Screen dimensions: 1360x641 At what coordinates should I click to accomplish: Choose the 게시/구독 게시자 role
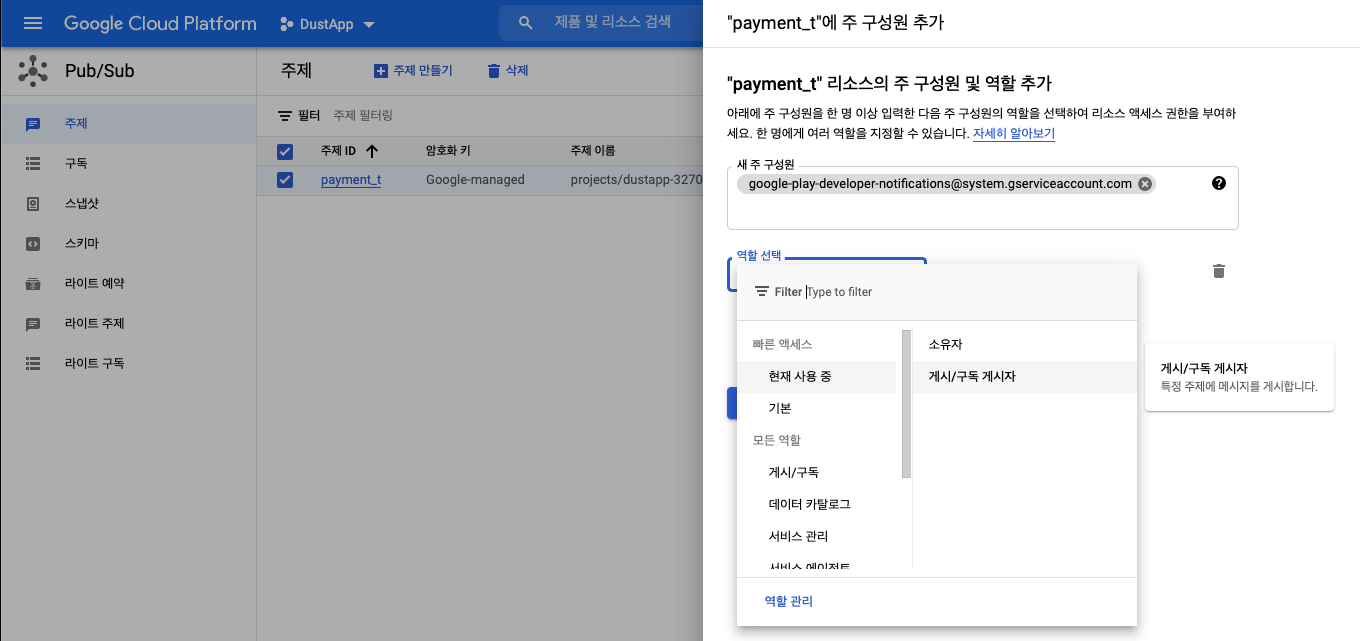pyautogui.click(x=1025, y=376)
